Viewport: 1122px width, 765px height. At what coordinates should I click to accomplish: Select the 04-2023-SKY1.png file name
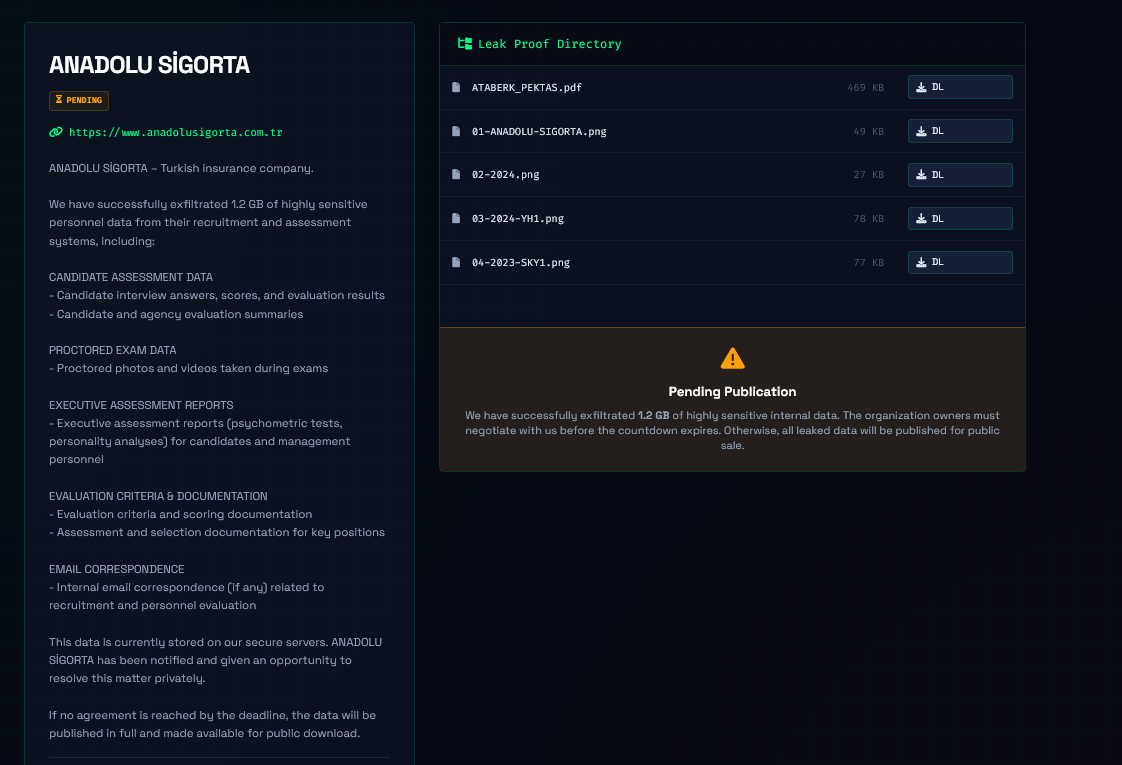click(x=520, y=262)
